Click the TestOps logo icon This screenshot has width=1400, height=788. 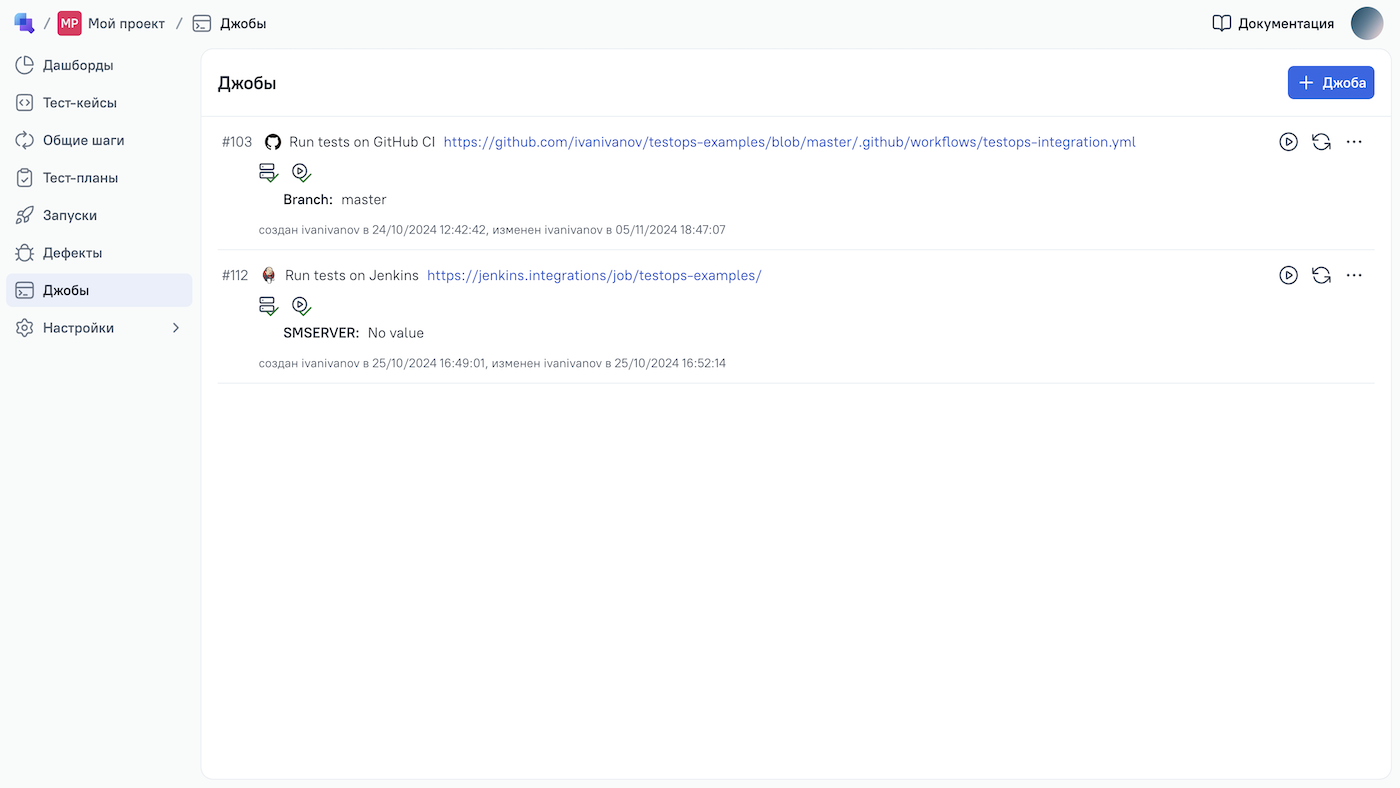[x=23, y=23]
